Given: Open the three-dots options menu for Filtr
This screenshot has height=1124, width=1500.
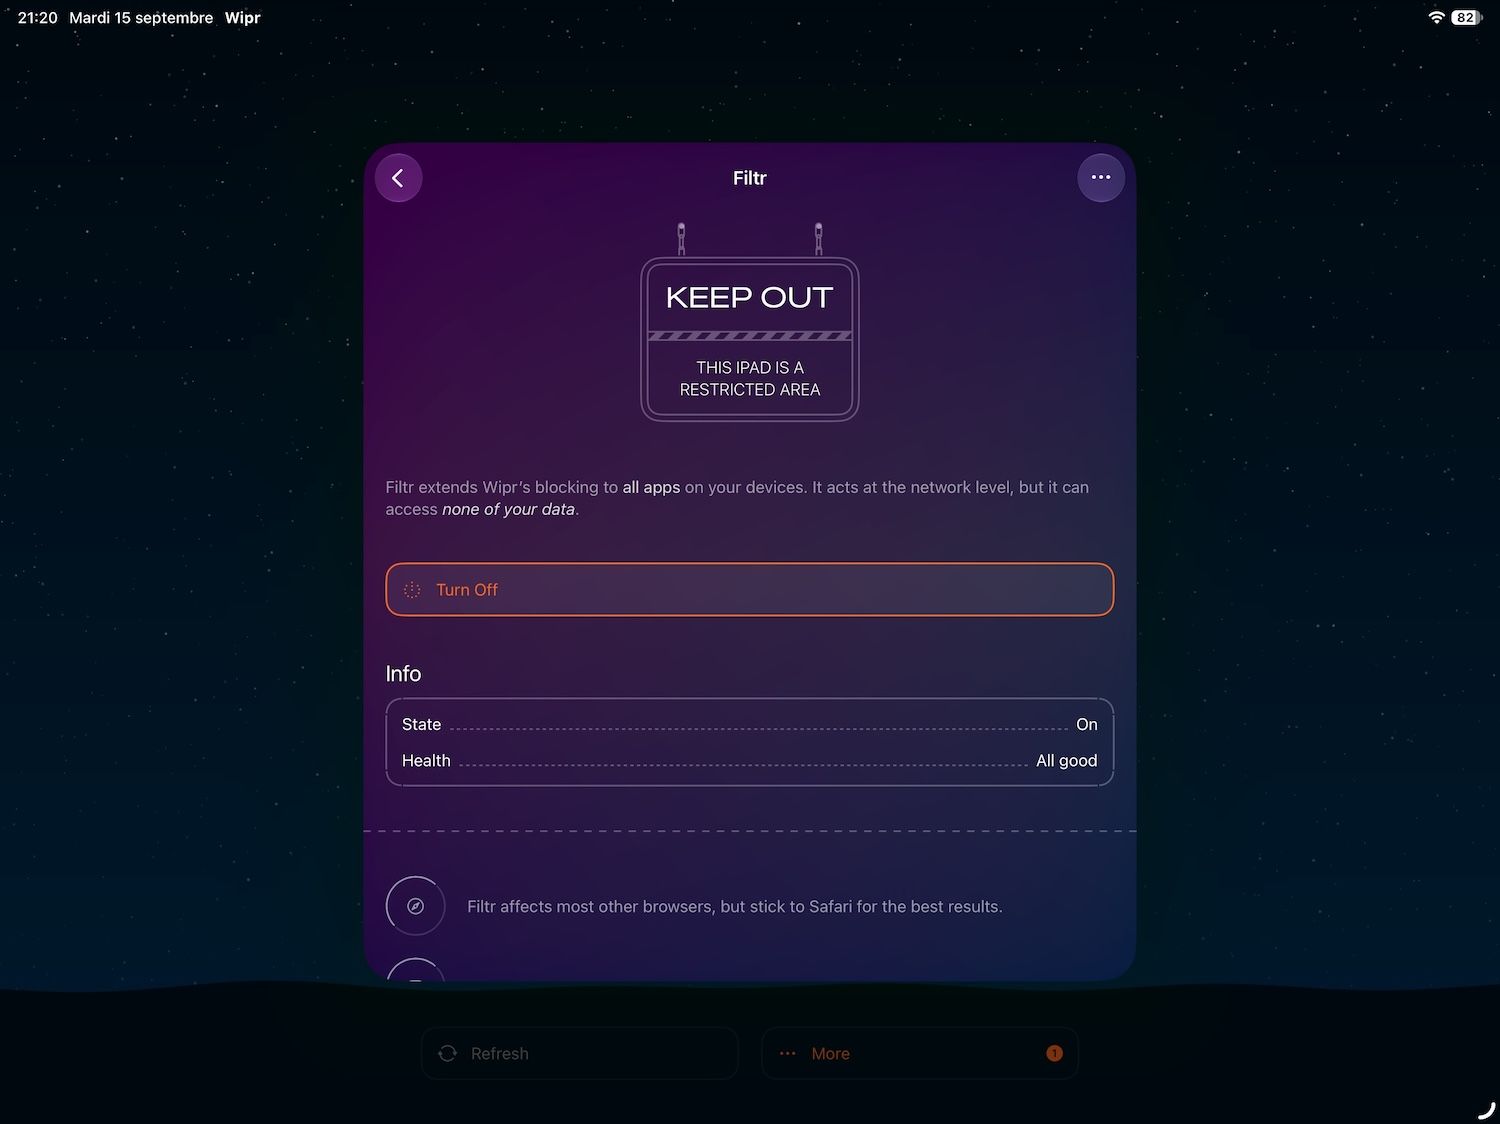Looking at the screenshot, I should [1101, 178].
